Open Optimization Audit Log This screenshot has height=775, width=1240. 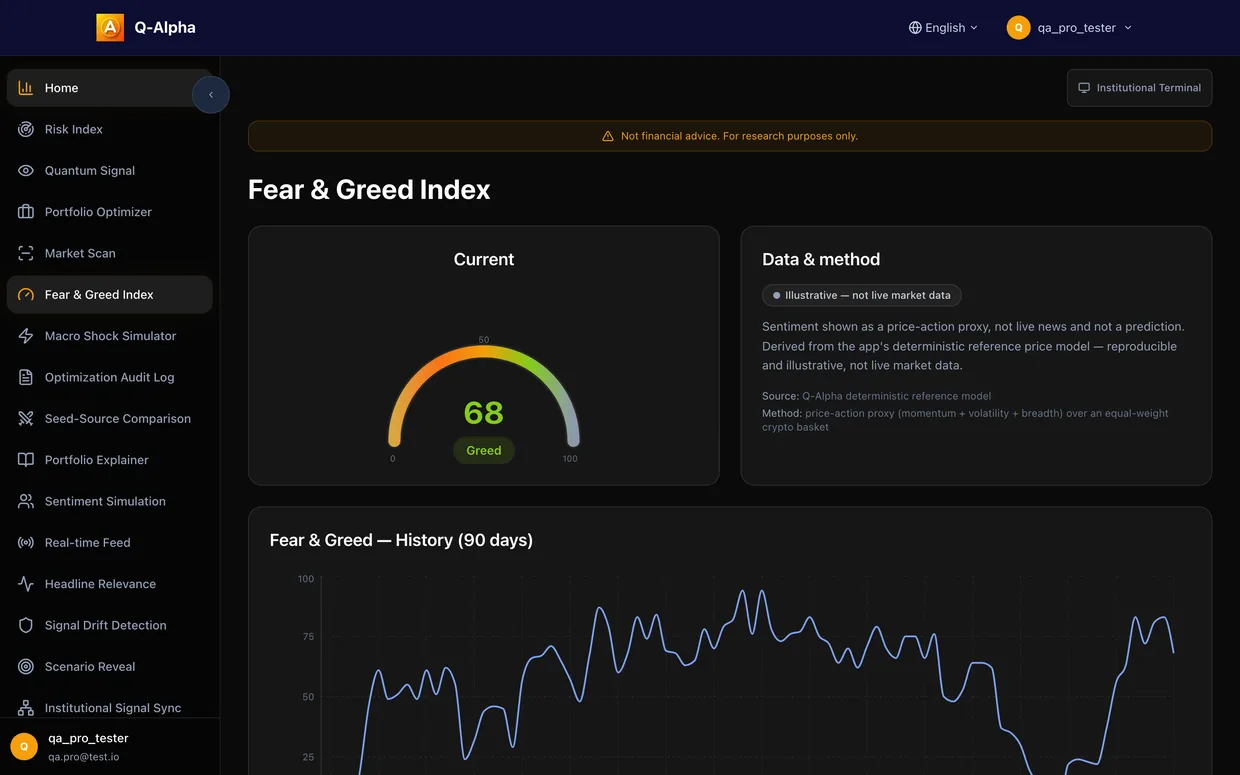(x=109, y=377)
